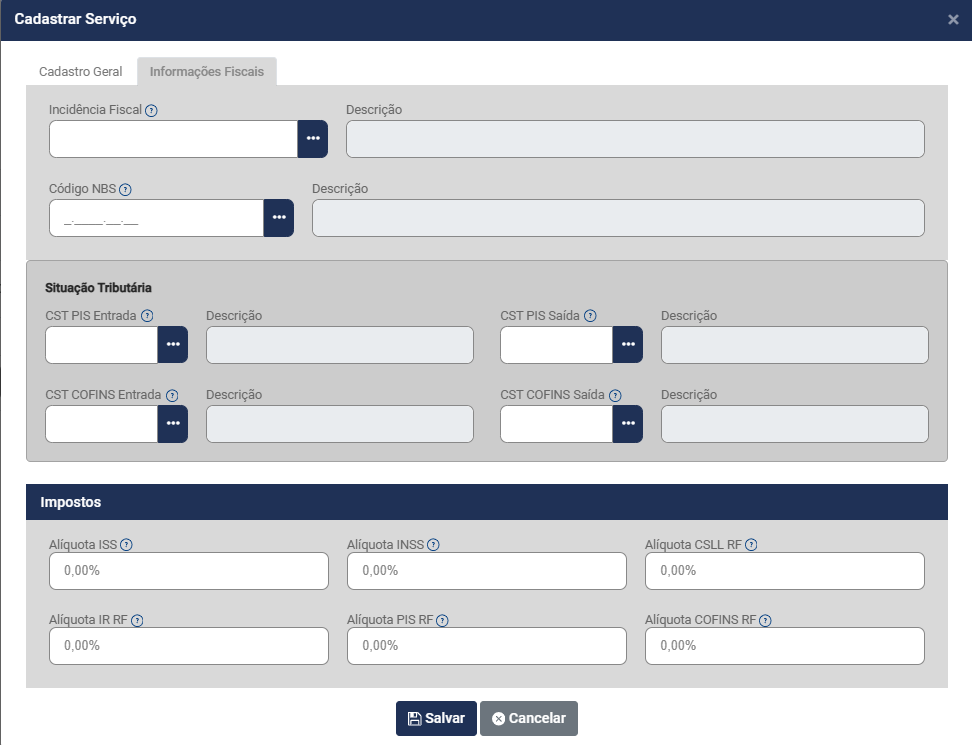Select the Informações Fiscais tab

pyautogui.click(x=207, y=72)
